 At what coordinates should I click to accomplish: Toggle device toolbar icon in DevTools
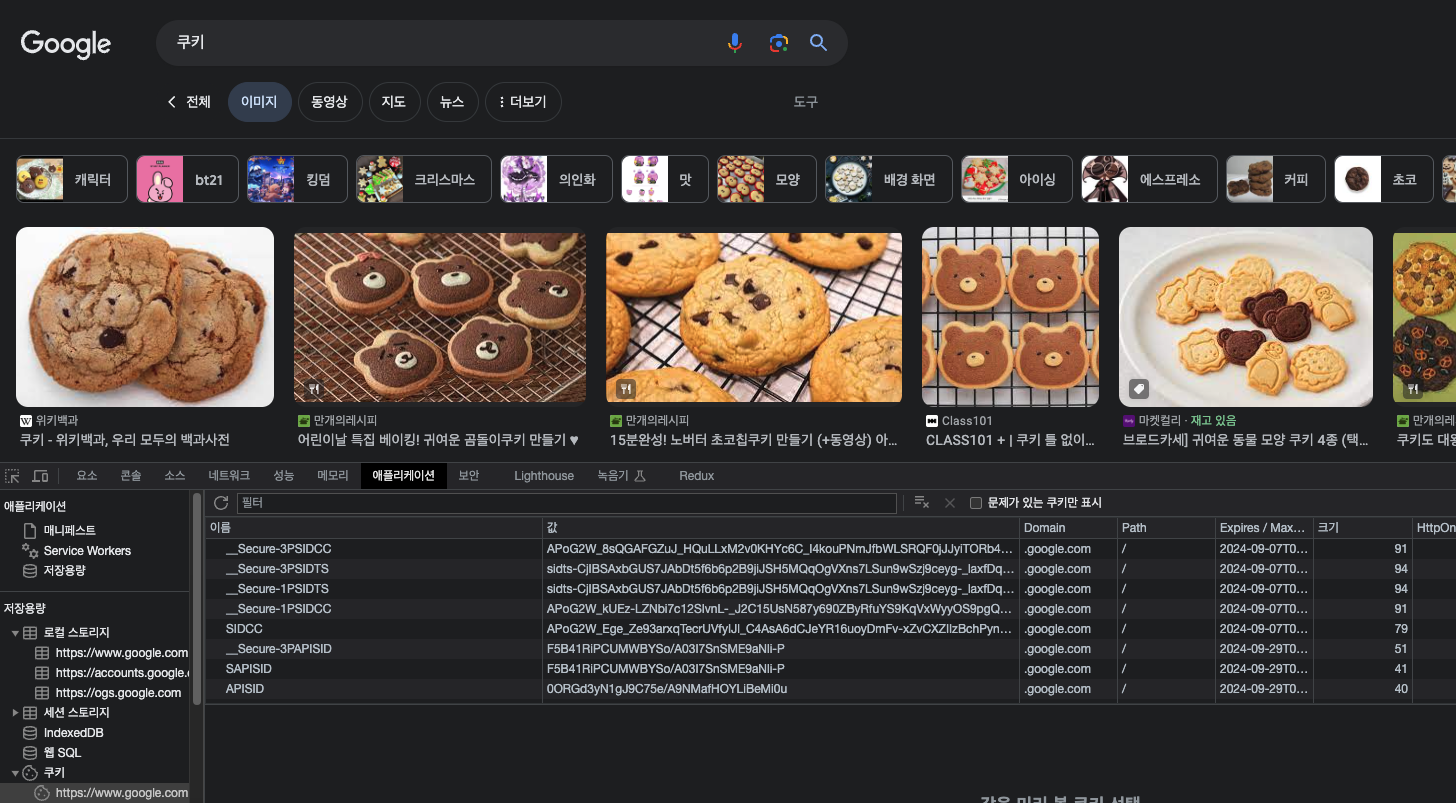pyautogui.click(x=40, y=476)
